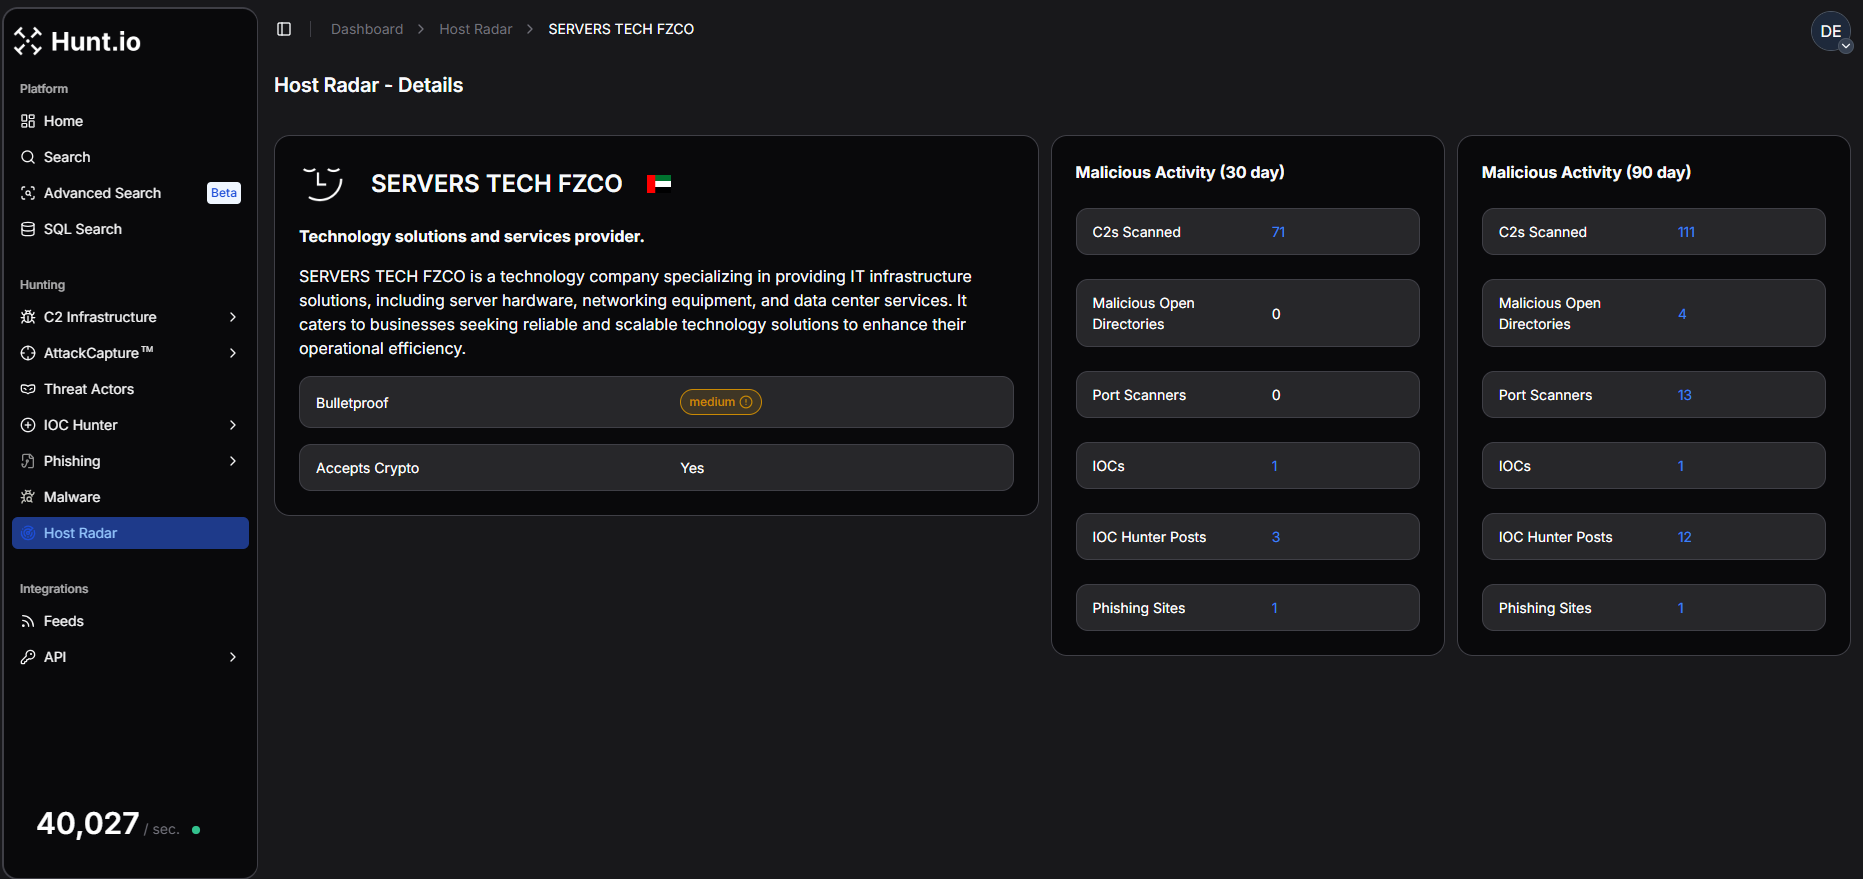Image resolution: width=1863 pixels, height=879 pixels.
Task: Click the Malware bug icon
Action: (28, 497)
